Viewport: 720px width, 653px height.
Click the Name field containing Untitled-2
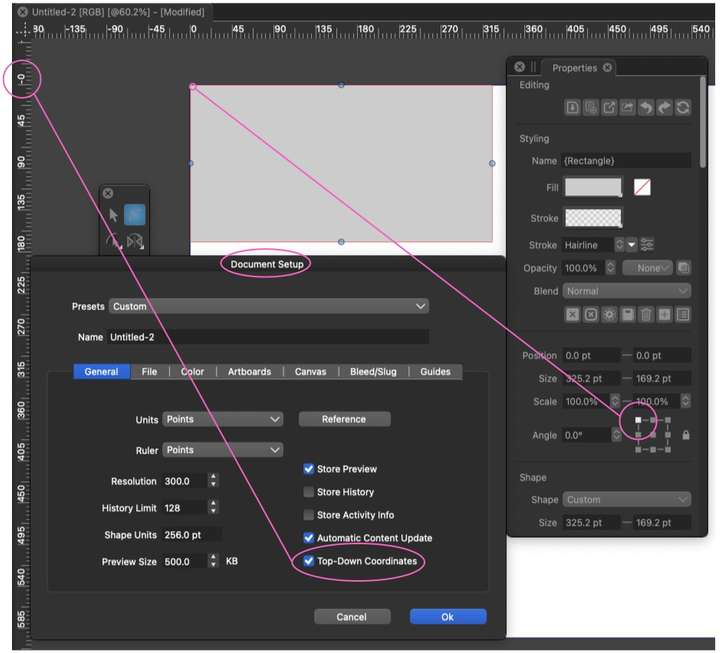[x=268, y=337]
